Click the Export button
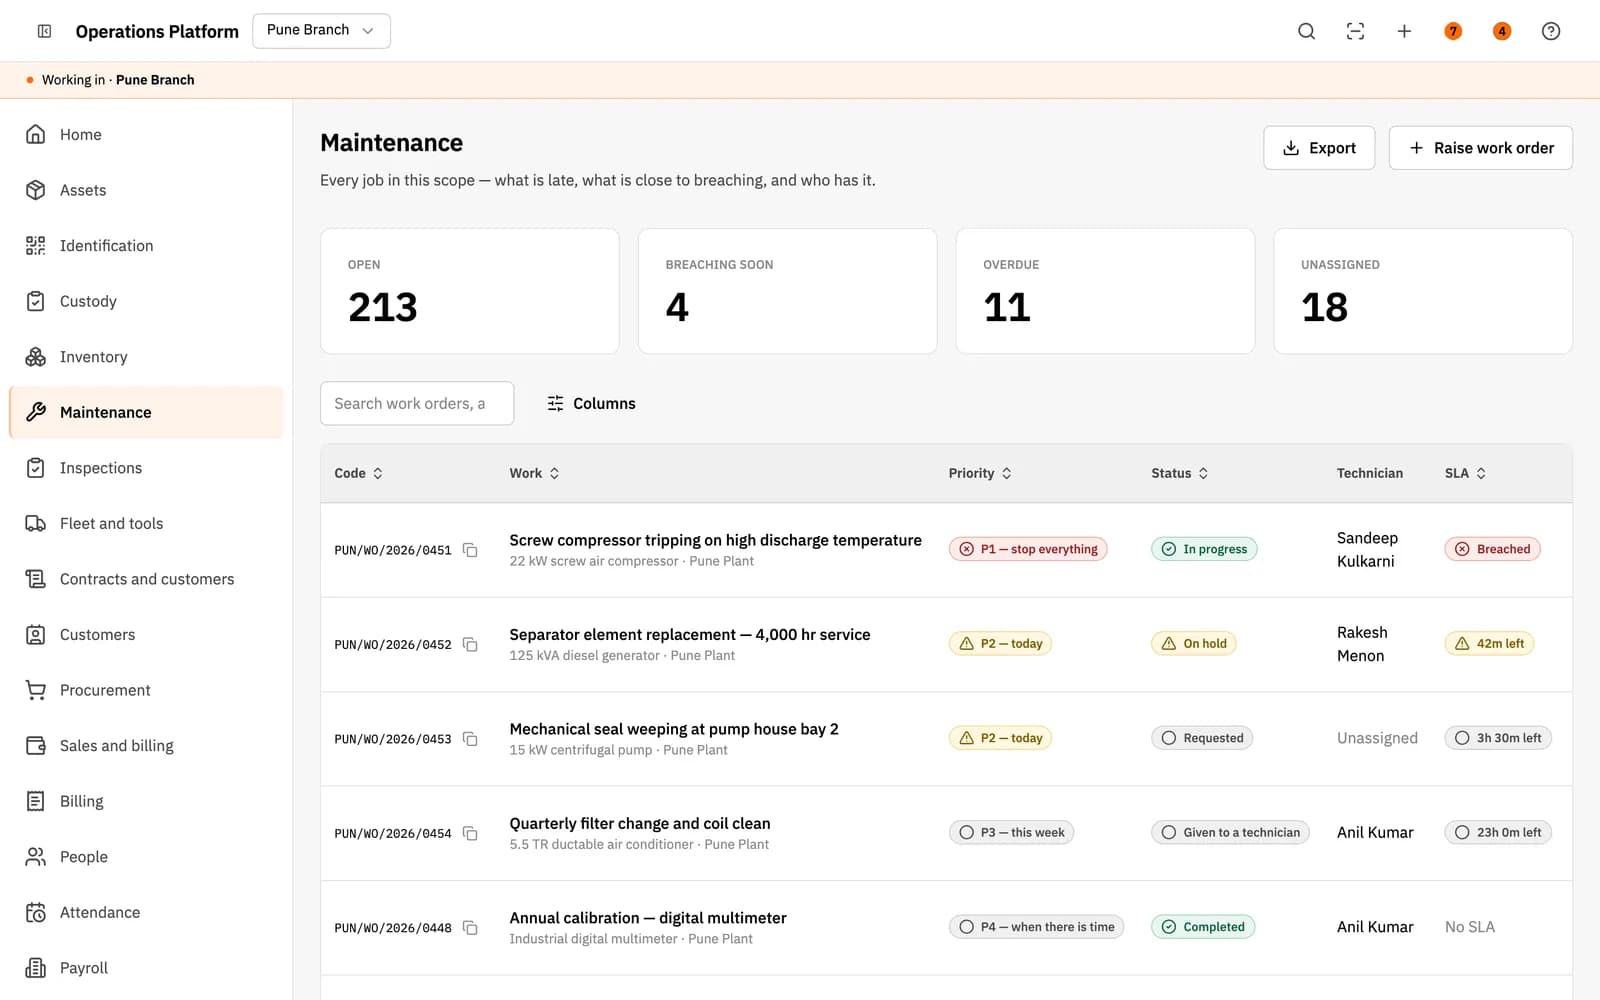This screenshot has height=1000, width=1600. [1319, 148]
